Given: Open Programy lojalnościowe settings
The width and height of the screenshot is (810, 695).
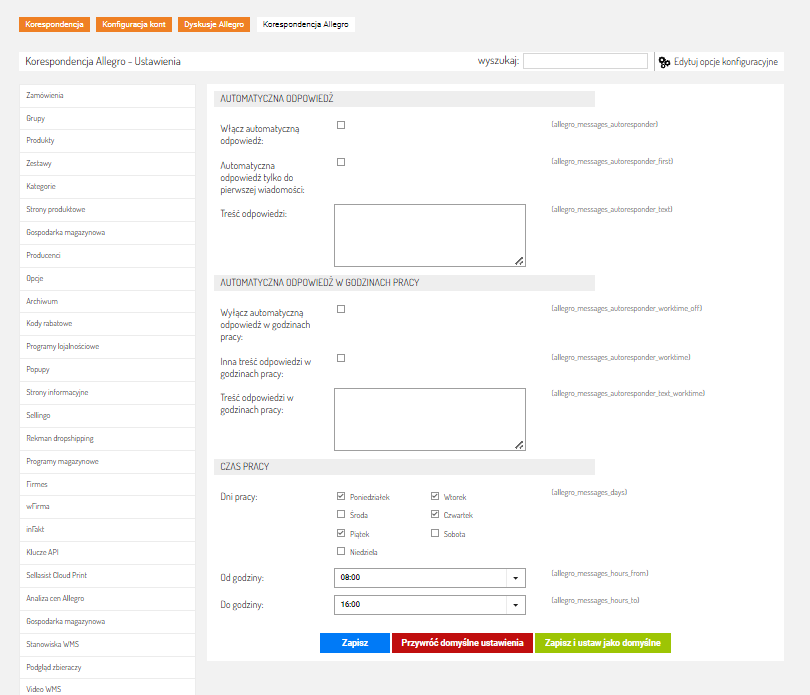Looking at the screenshot, I should coord(107,347).
